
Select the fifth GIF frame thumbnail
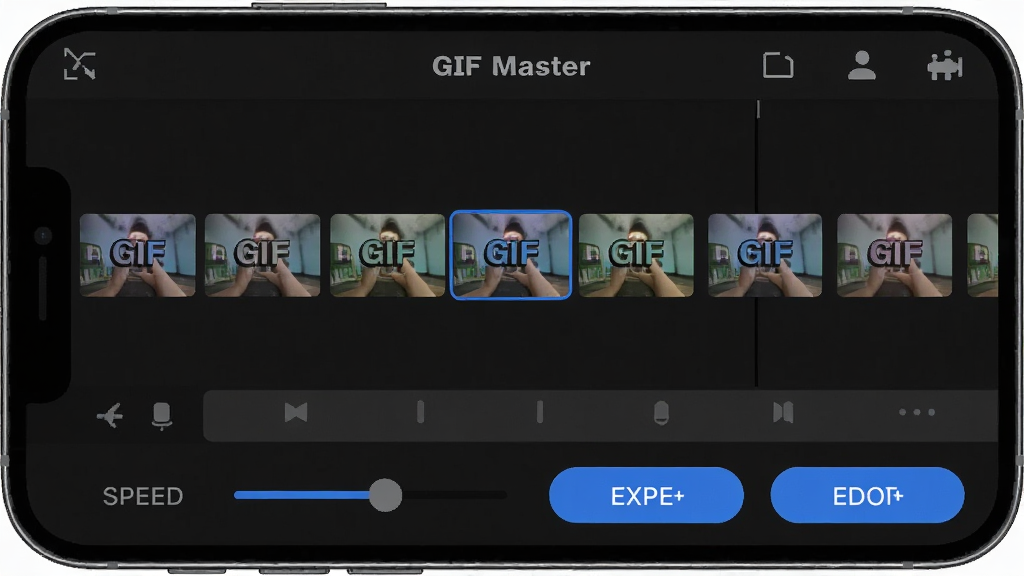pos(636,255)
